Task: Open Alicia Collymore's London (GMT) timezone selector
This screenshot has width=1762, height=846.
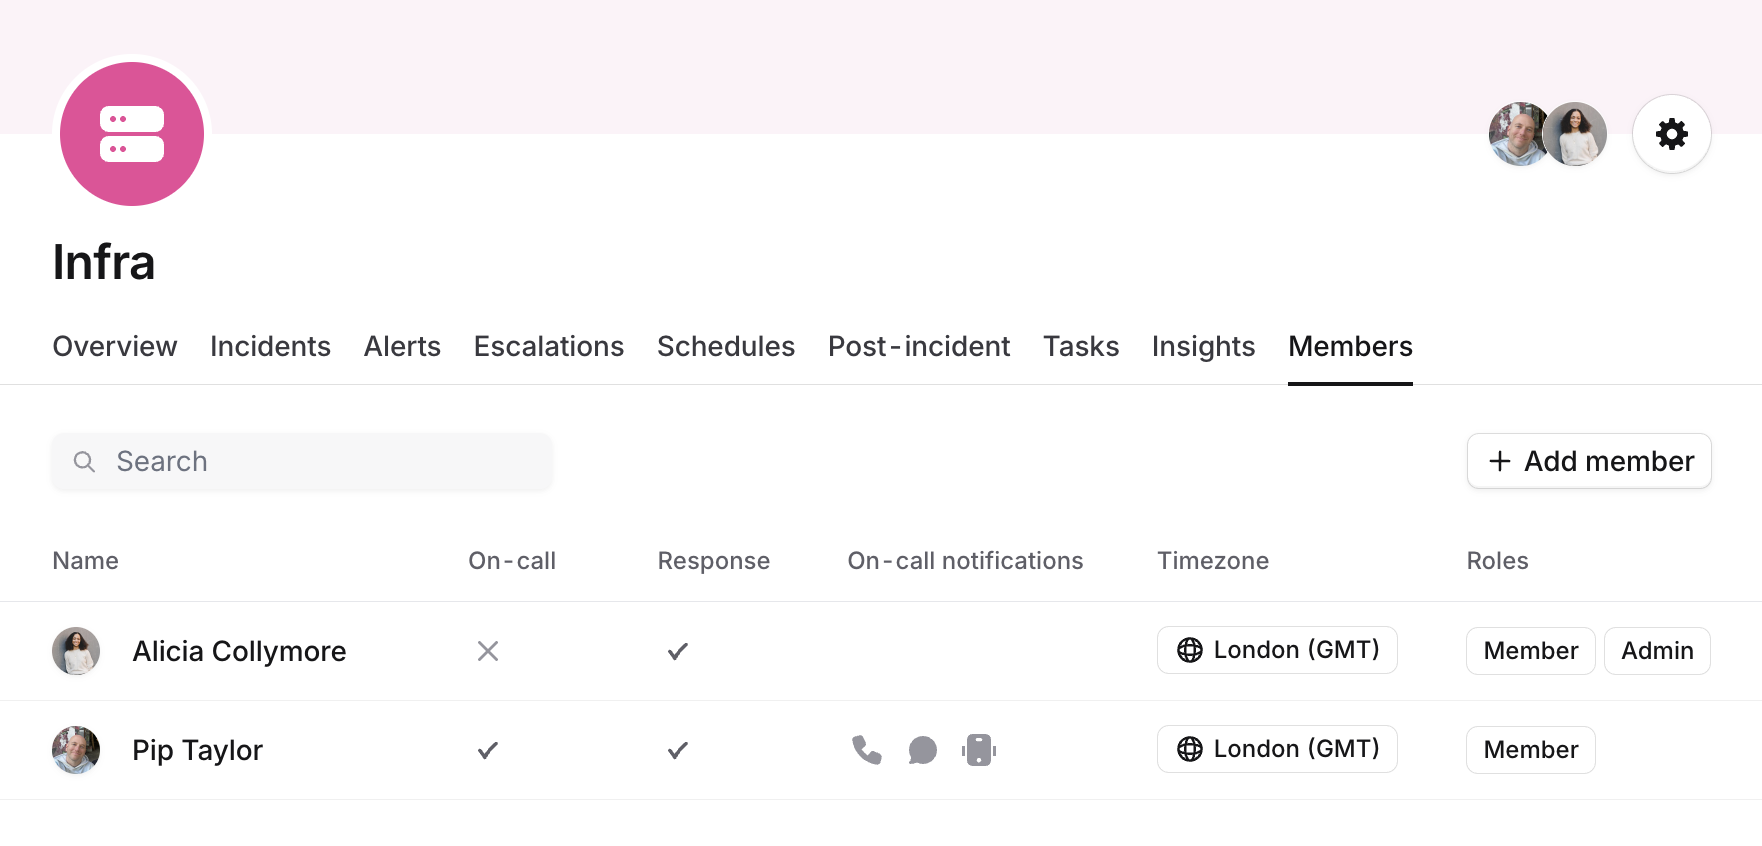Action: point(1277,651)
